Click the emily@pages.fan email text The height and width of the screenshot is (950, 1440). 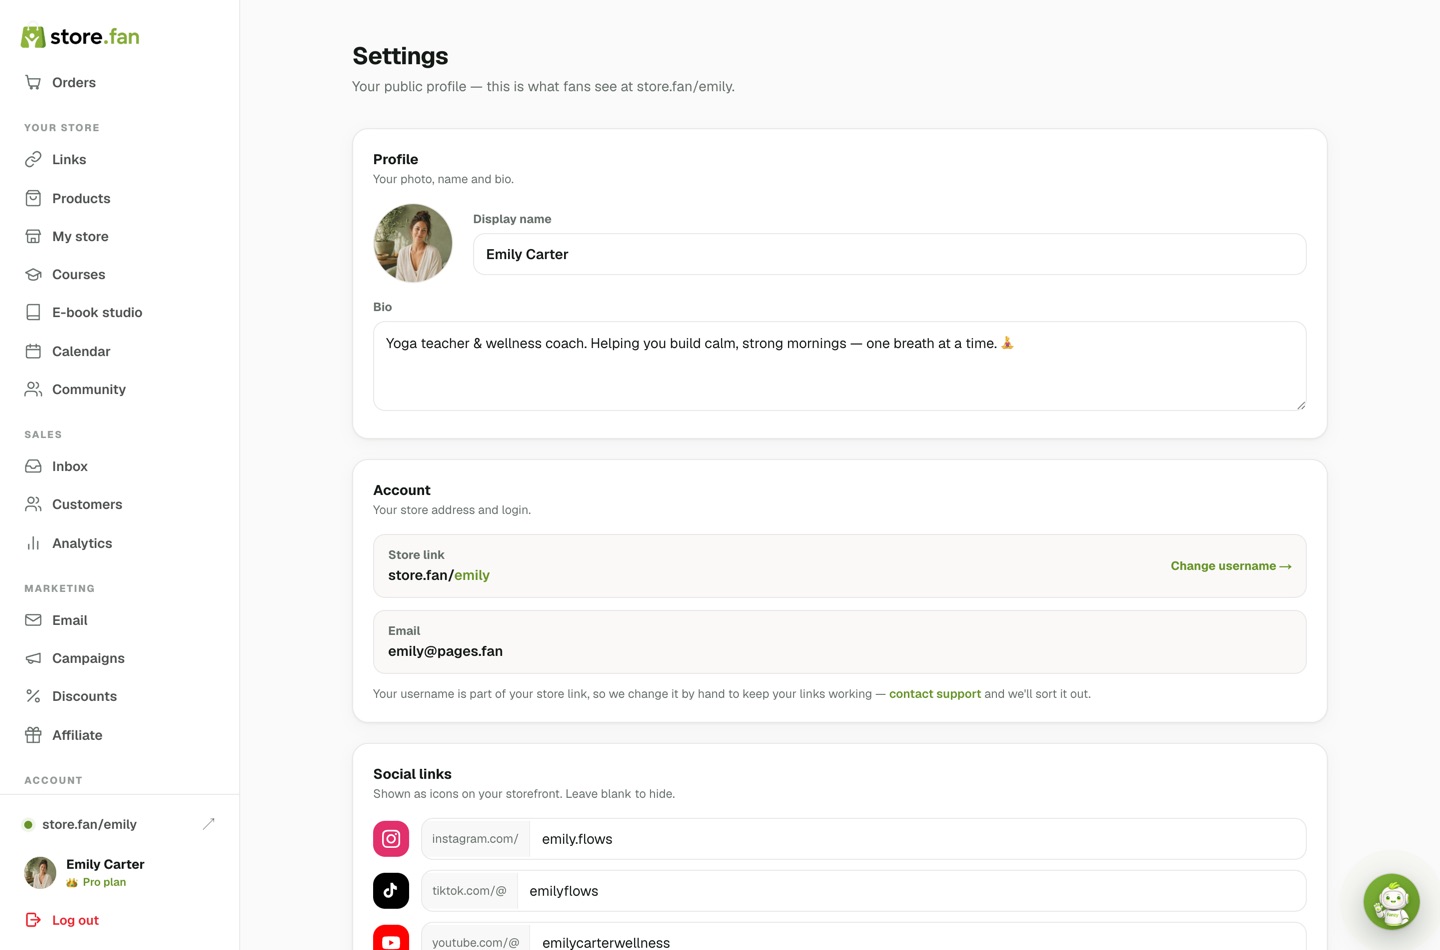click(445, 651)
